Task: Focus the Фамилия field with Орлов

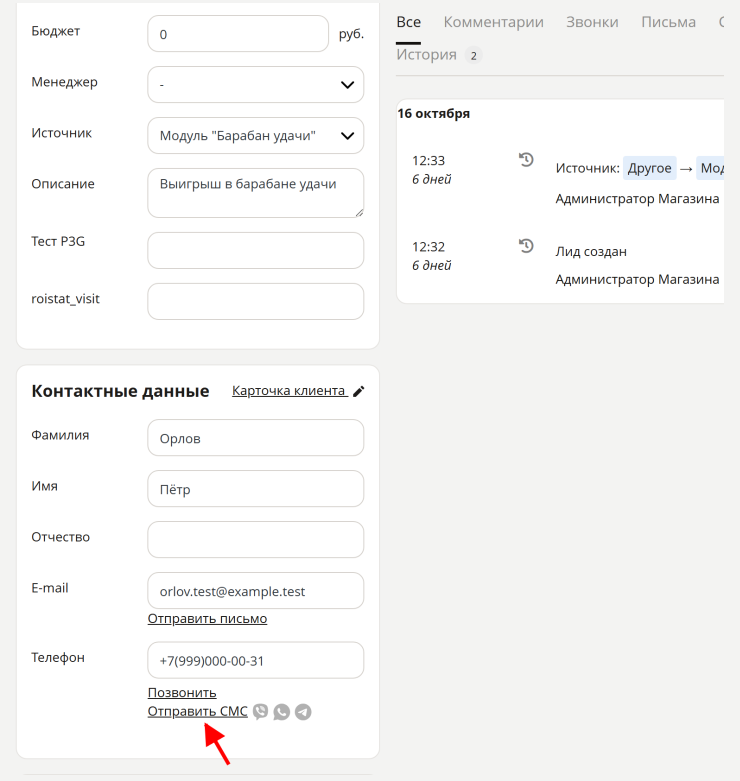Action: [x=255, y=438]
